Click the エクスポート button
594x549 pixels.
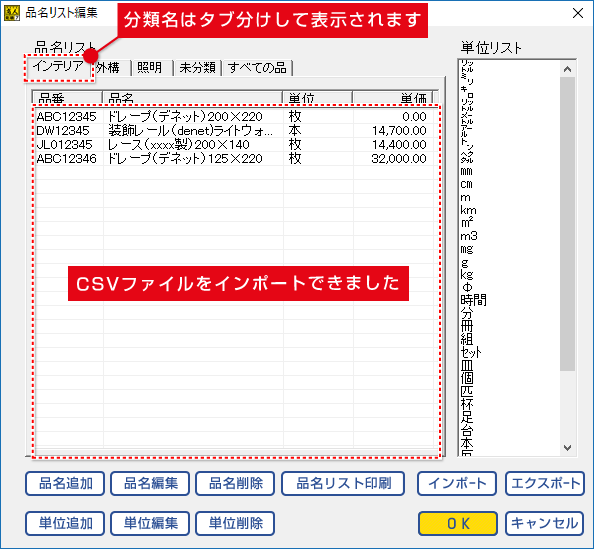545,483
